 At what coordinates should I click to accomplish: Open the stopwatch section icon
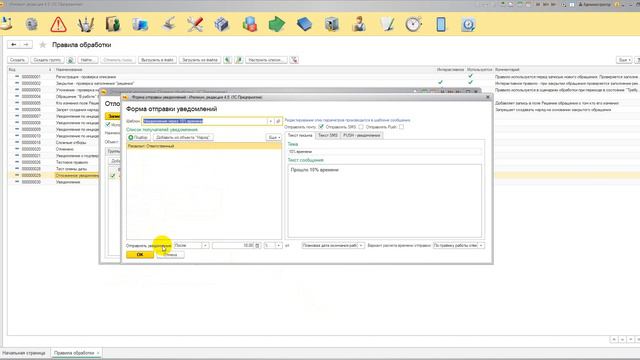[413, 24]
